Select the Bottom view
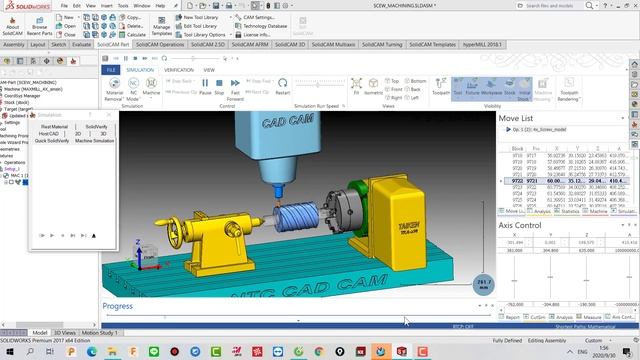This screenshot has height=360, width=640. tap(415, 81)
